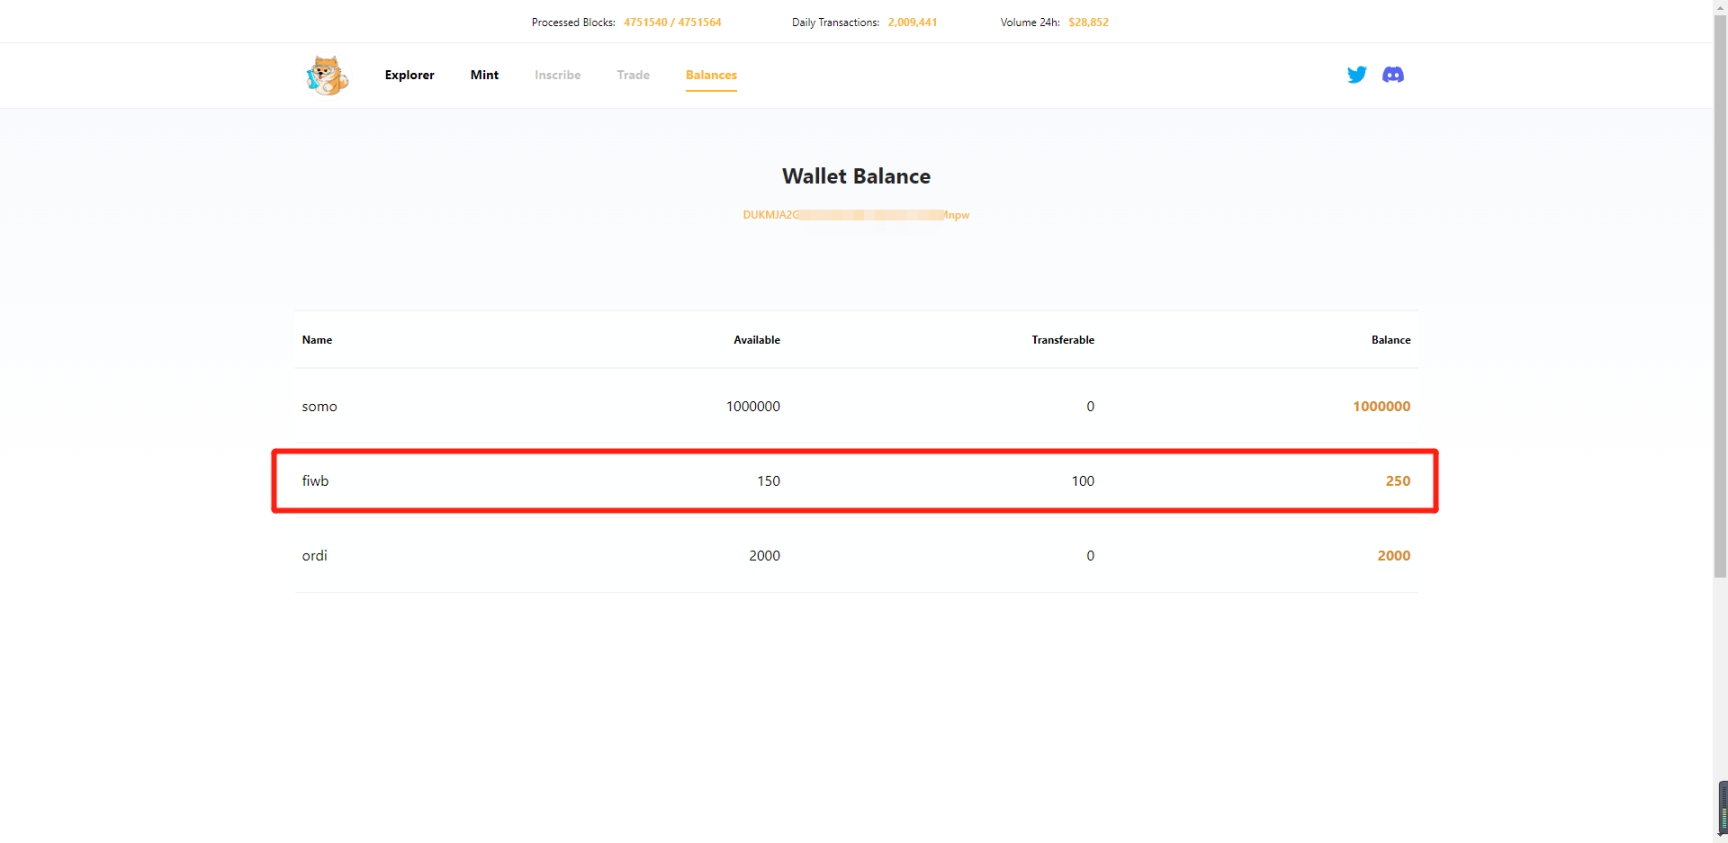Click somo available amount 1000000
The width and height of the screenshot is (1728, 843).
click(x=753, y=406)
